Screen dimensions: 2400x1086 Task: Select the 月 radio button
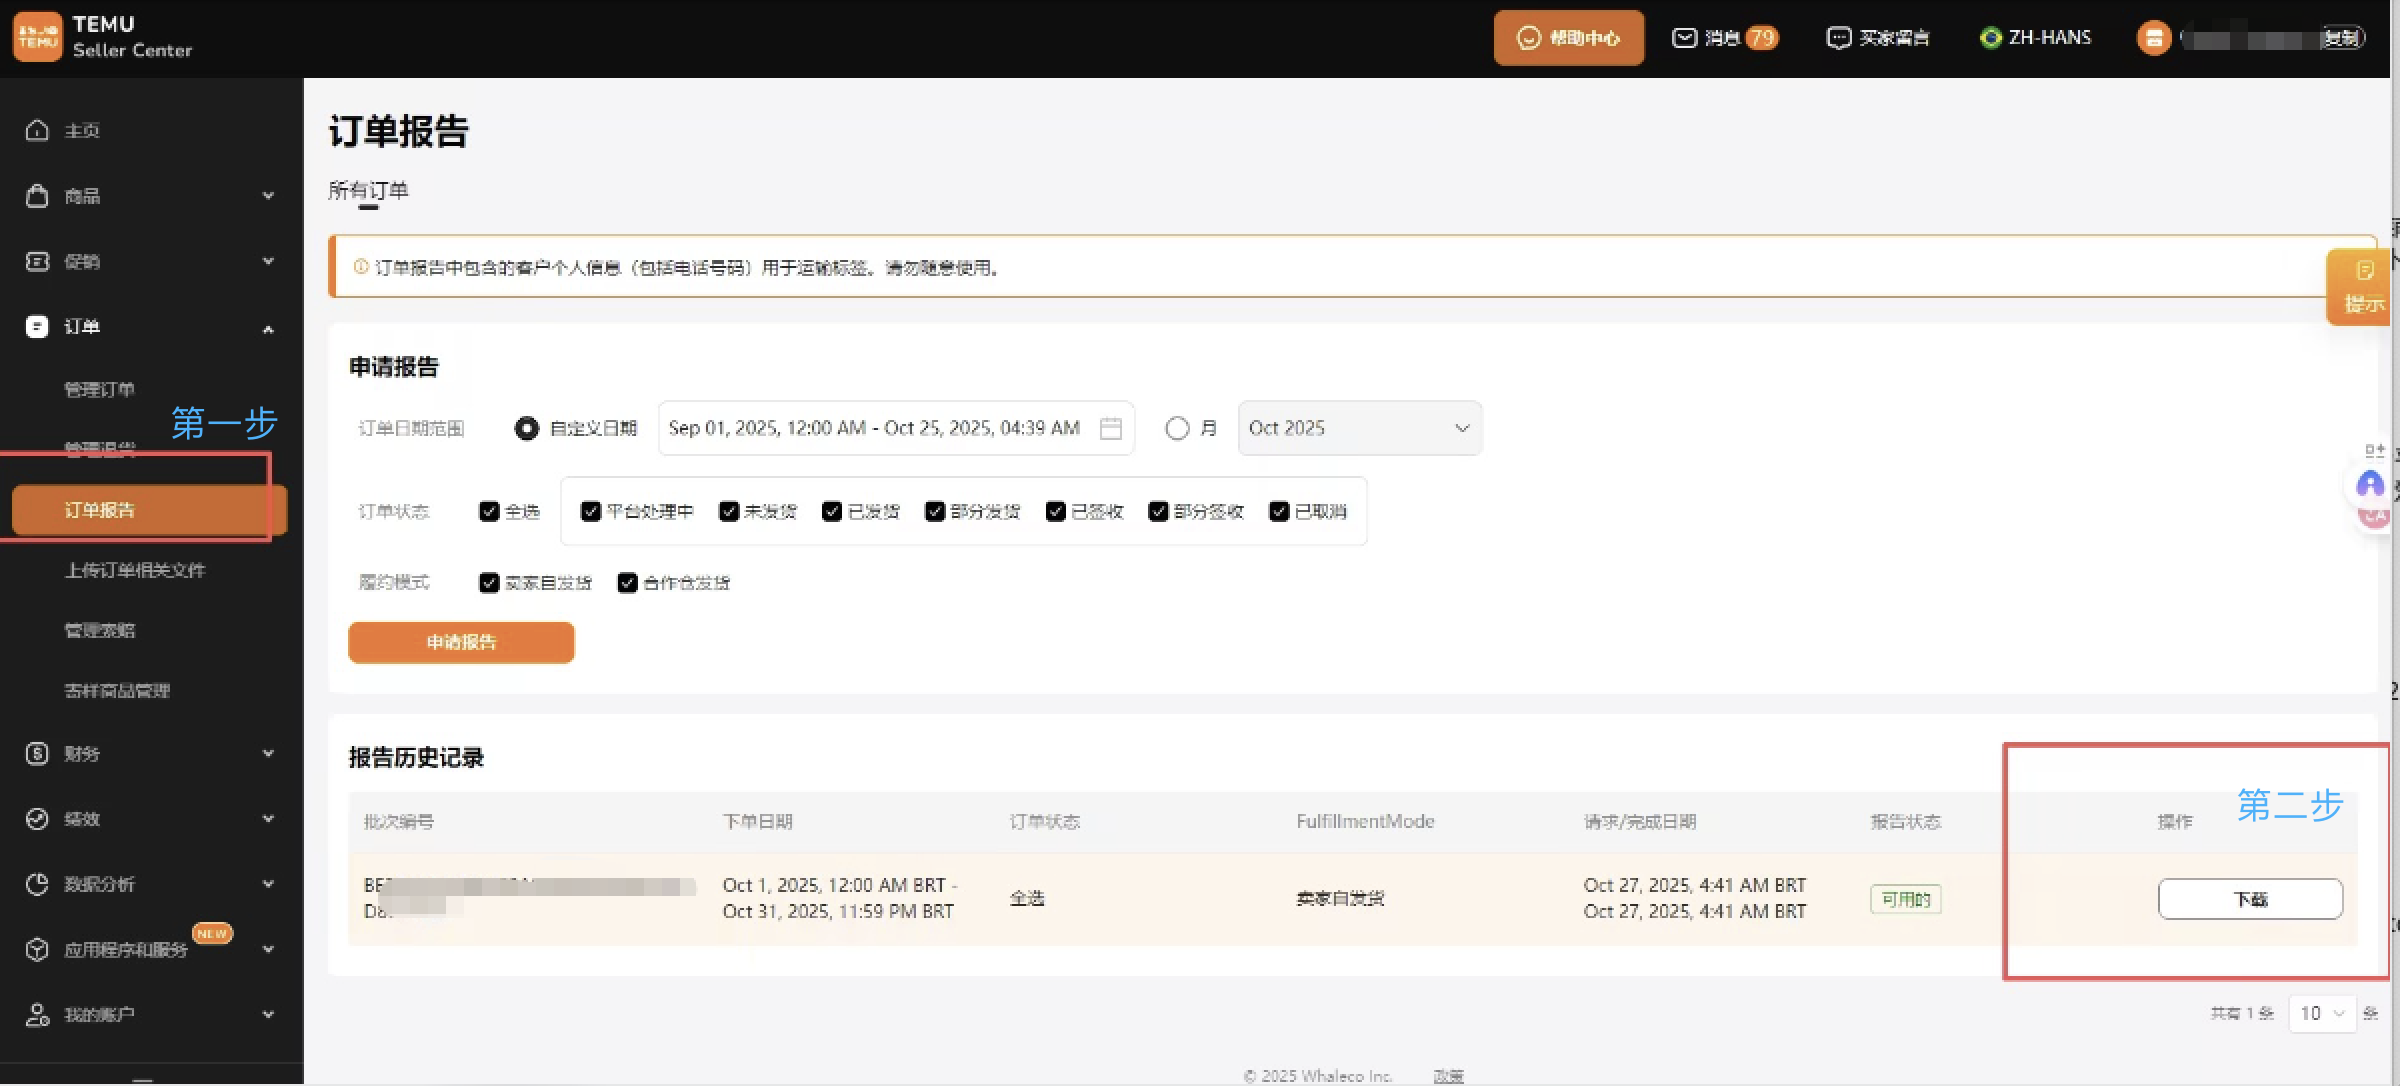[x=1177, y=429]
